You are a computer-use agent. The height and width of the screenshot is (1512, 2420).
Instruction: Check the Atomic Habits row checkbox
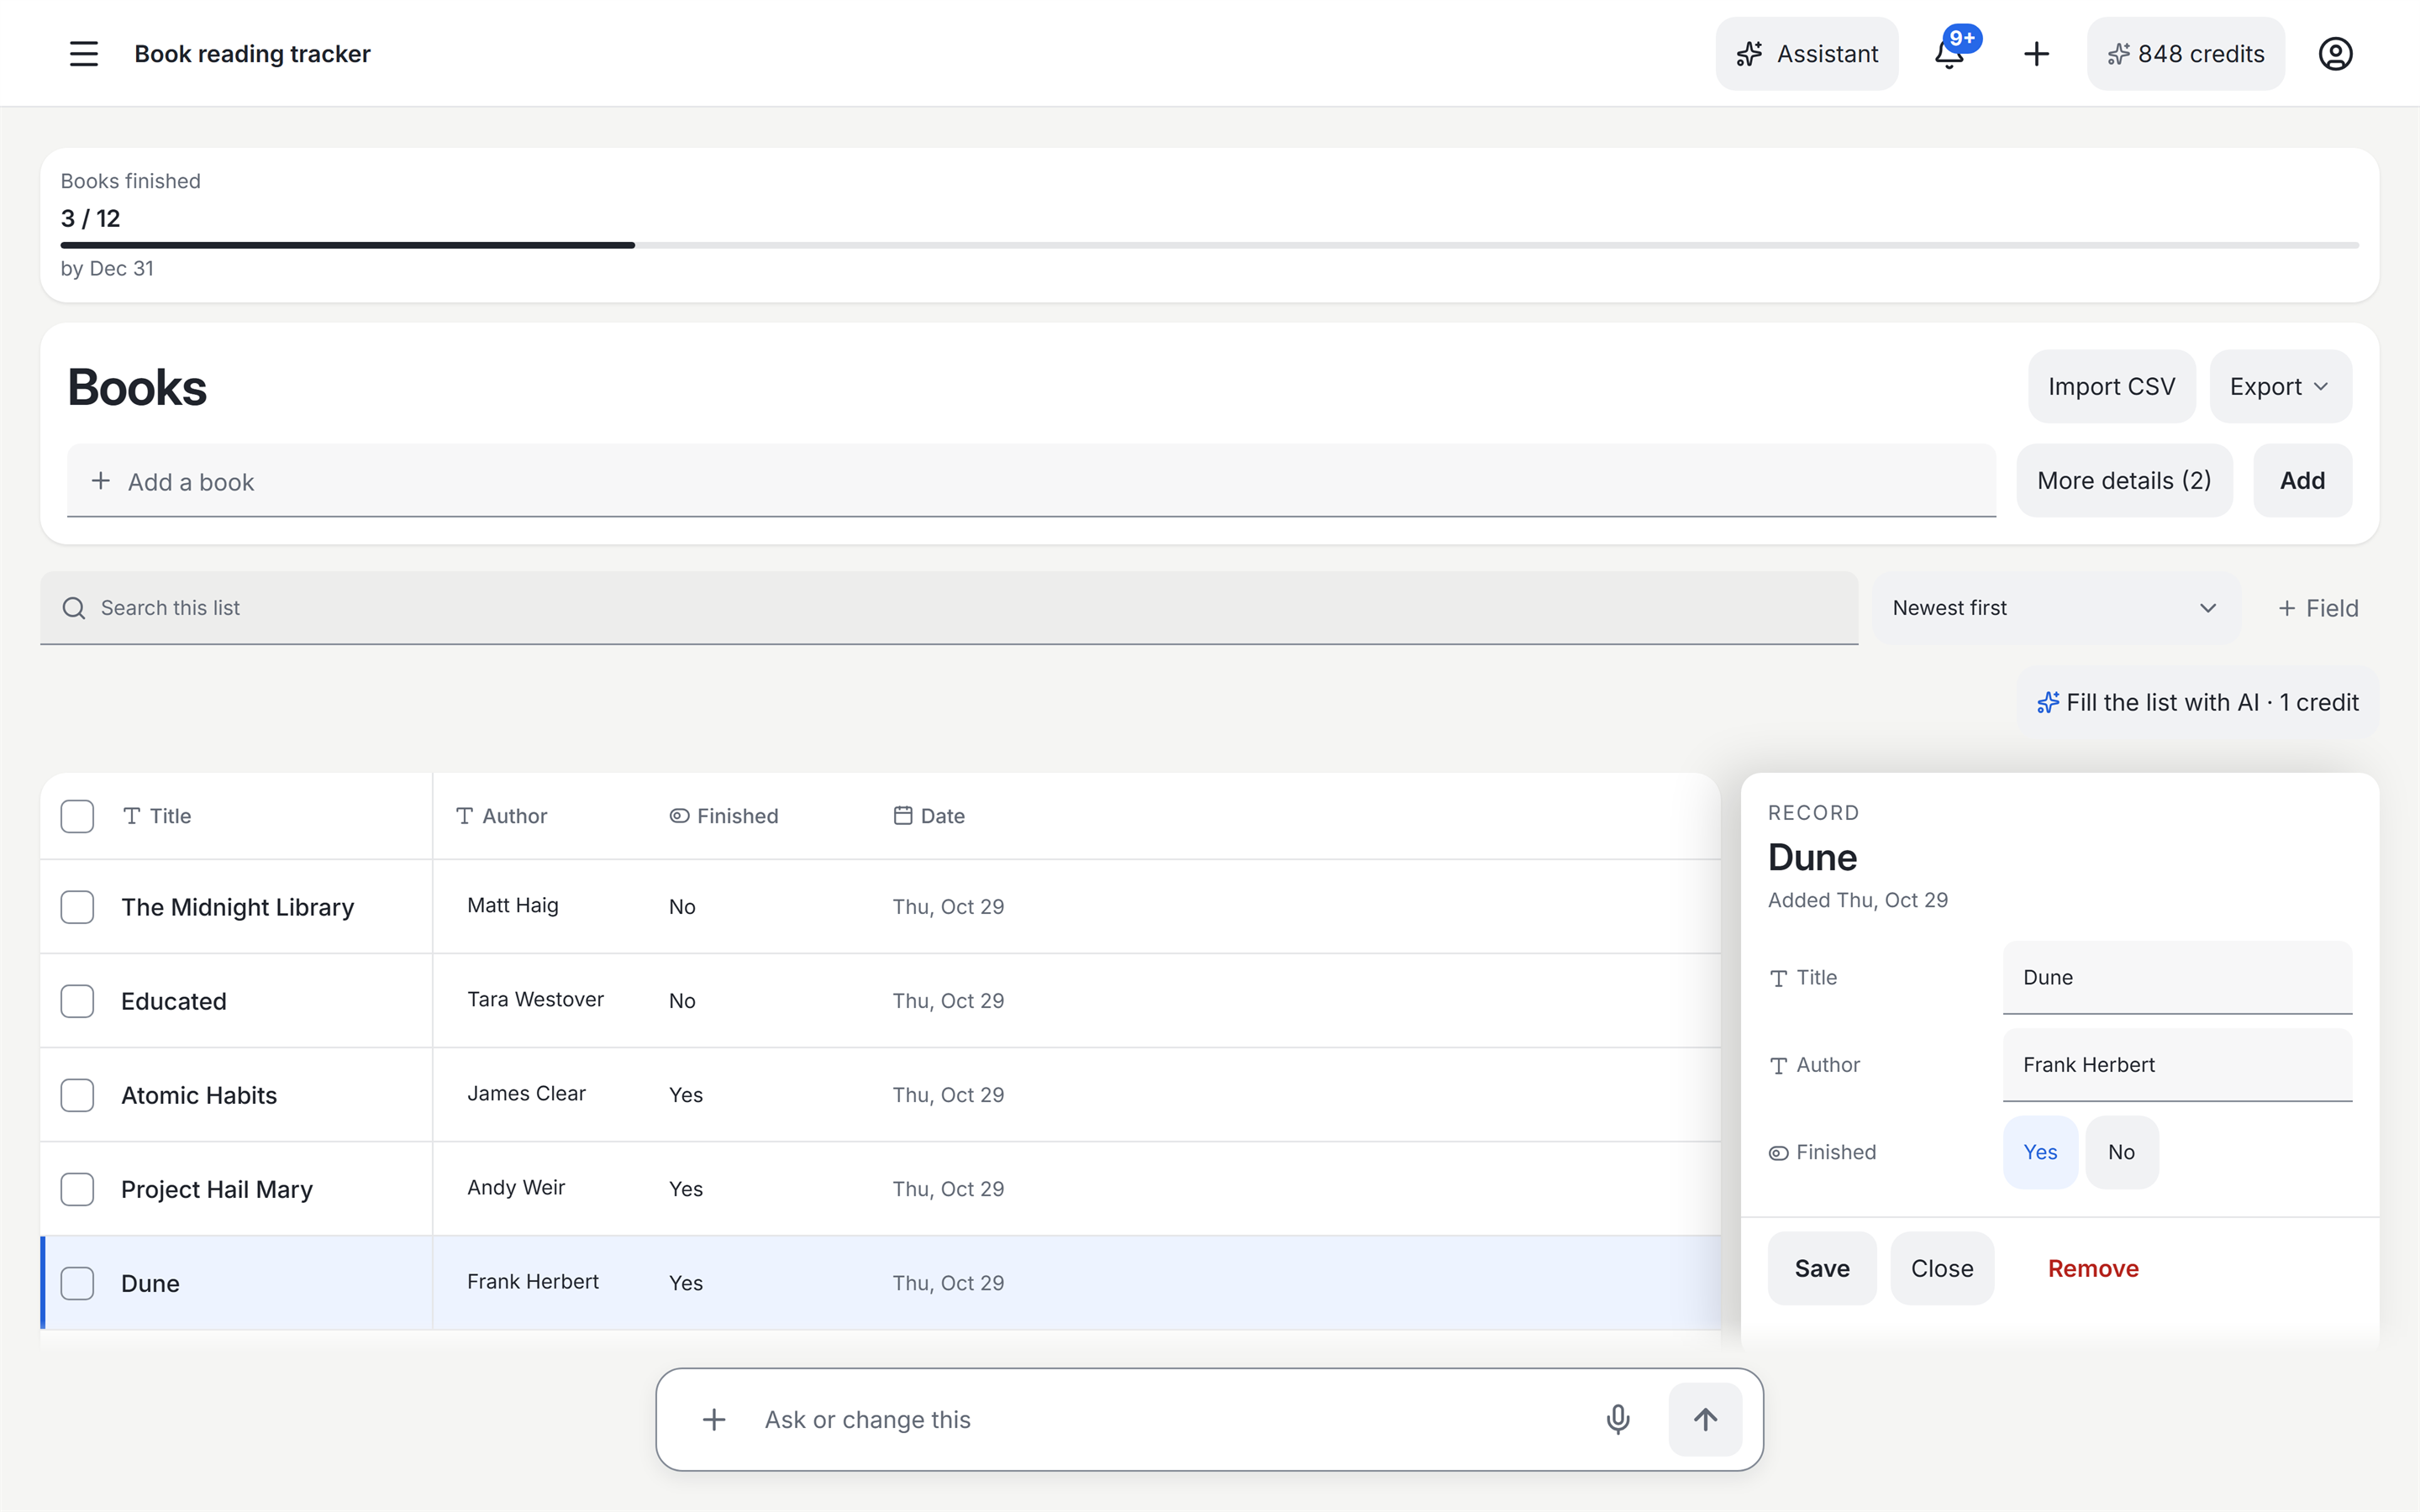[x=77, y=1095]
